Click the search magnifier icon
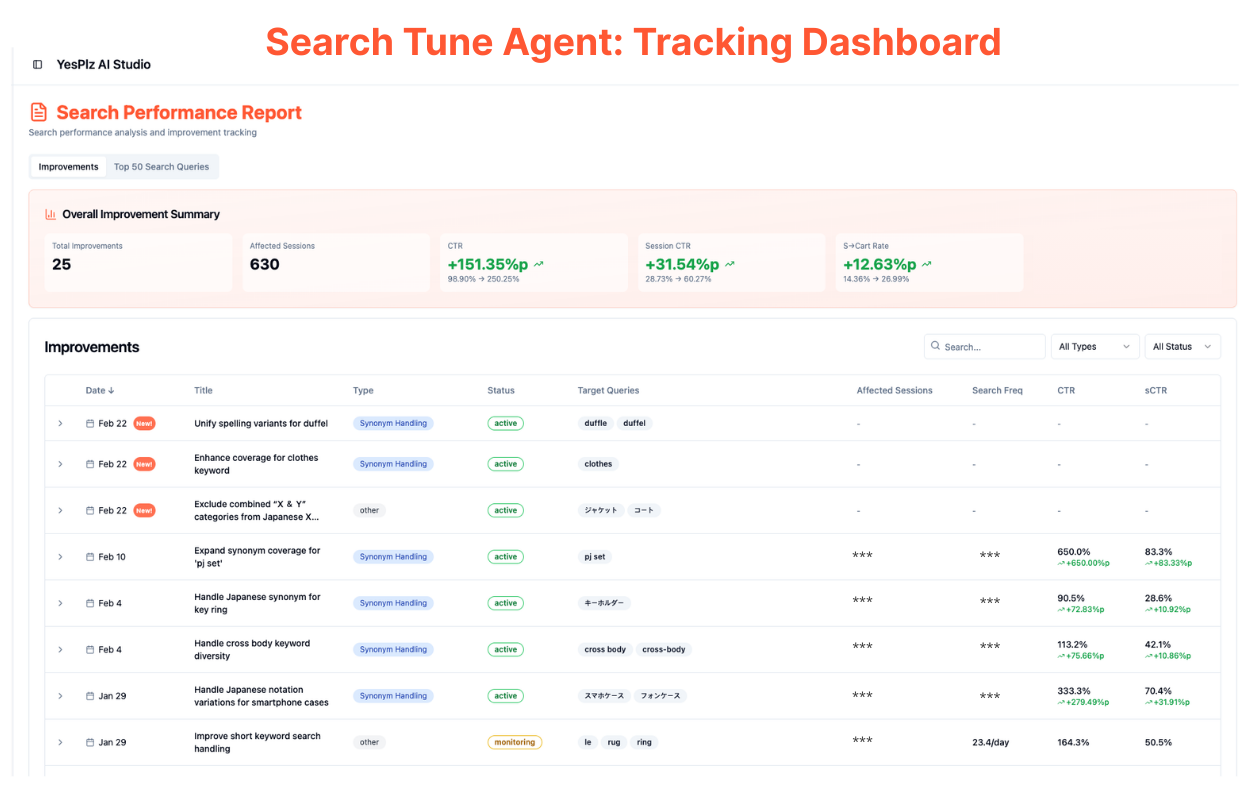Image resolution: width=1250 pixels, height=807 pixels. (x=935, y=347)
